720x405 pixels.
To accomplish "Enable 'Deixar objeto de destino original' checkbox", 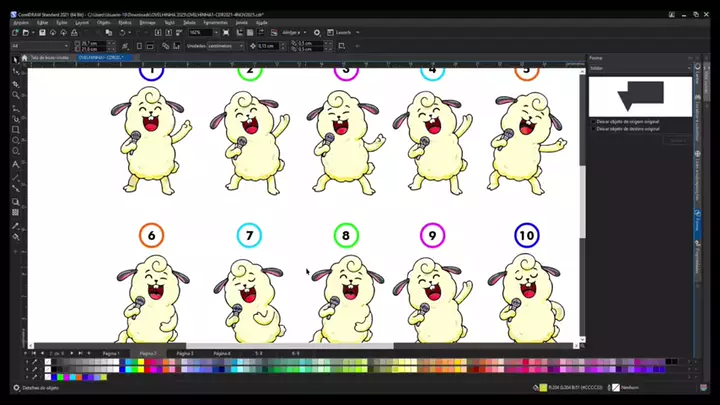I will point(594,128).
